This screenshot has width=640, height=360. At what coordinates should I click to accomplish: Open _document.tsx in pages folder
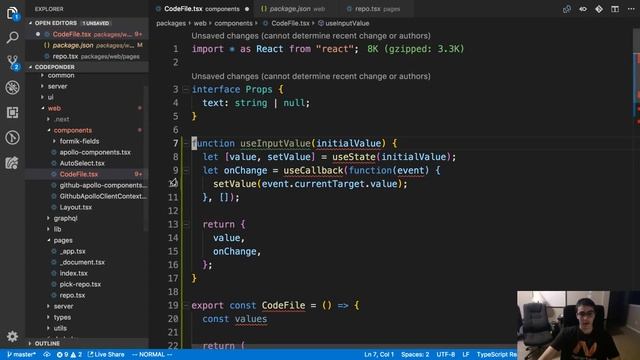(x=82, y=262)
